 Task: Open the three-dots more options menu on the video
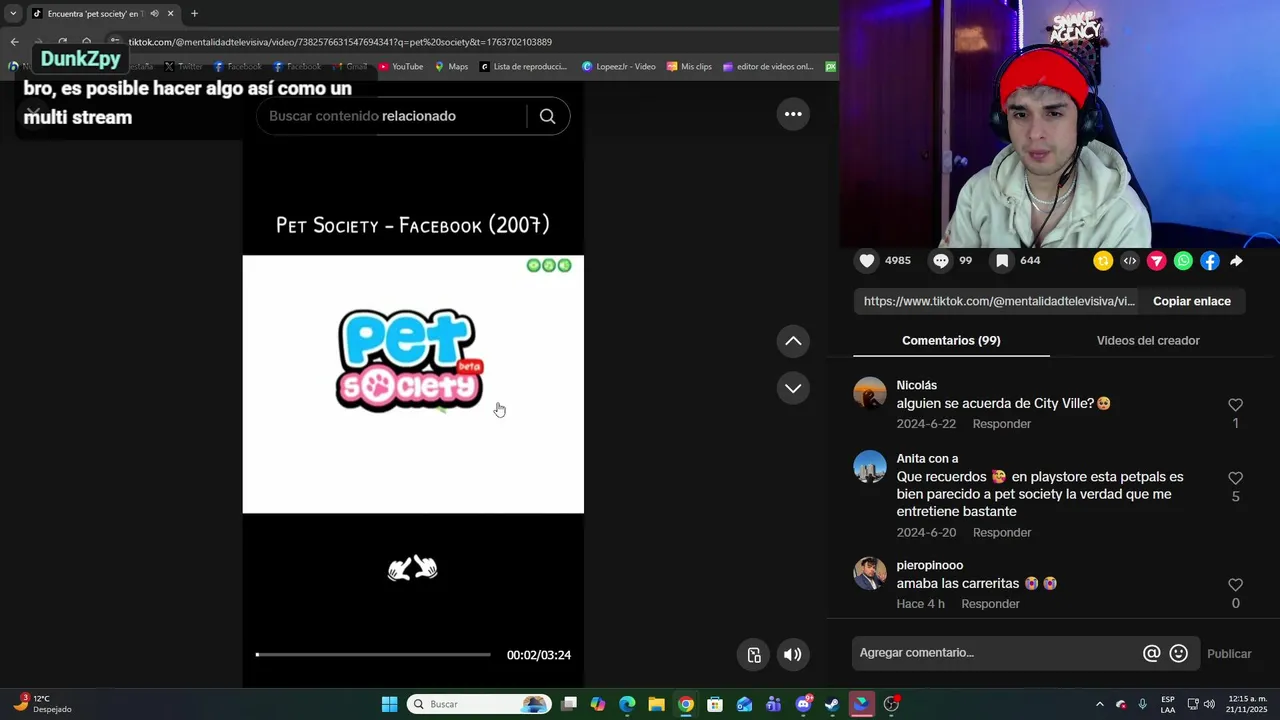pyautogui.click(x=793, y=114)
